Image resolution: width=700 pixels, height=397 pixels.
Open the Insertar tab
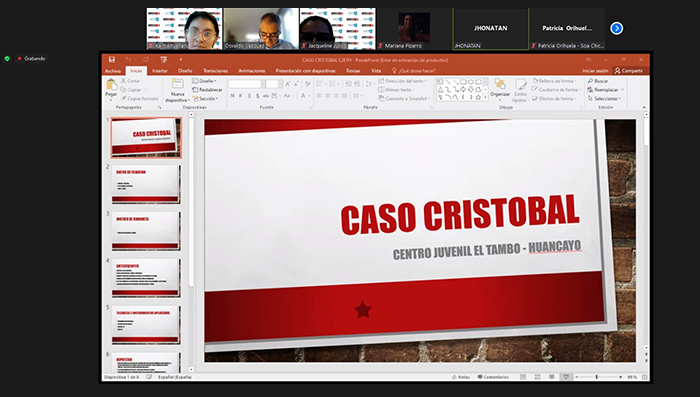tap(160, 71)
